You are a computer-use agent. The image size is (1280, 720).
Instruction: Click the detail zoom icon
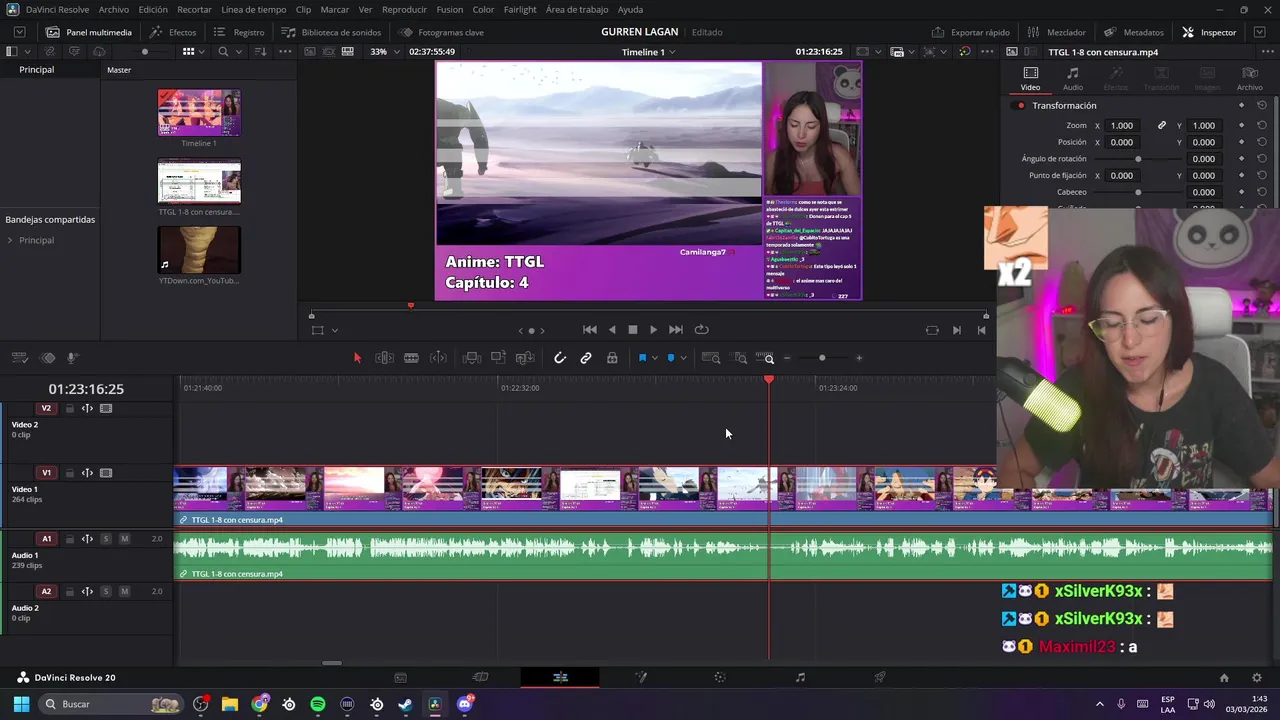click(740, 358)
